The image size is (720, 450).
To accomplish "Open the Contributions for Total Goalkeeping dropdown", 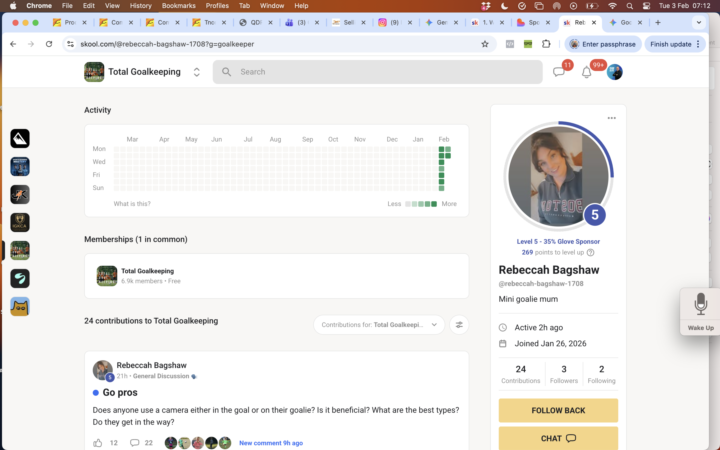I will click(379, 324).
